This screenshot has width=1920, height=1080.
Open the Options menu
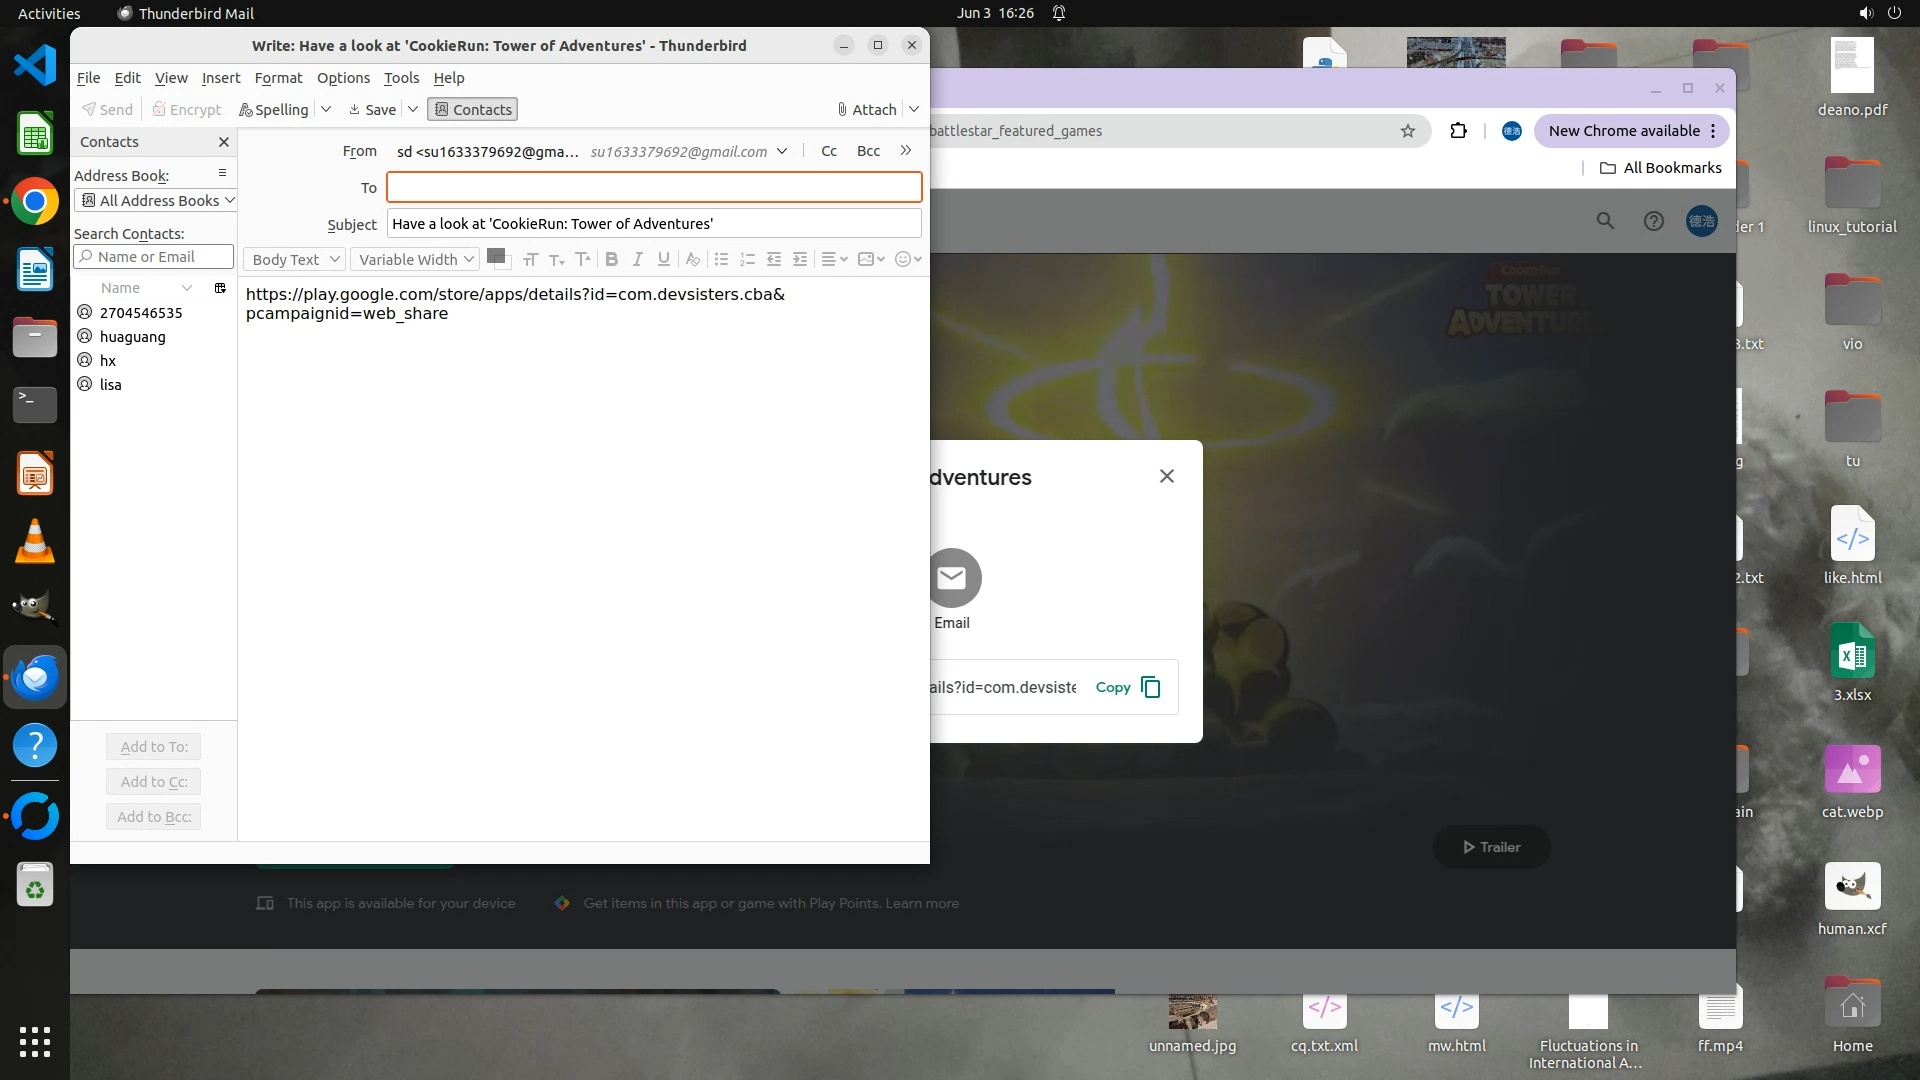tap(343, 78)
